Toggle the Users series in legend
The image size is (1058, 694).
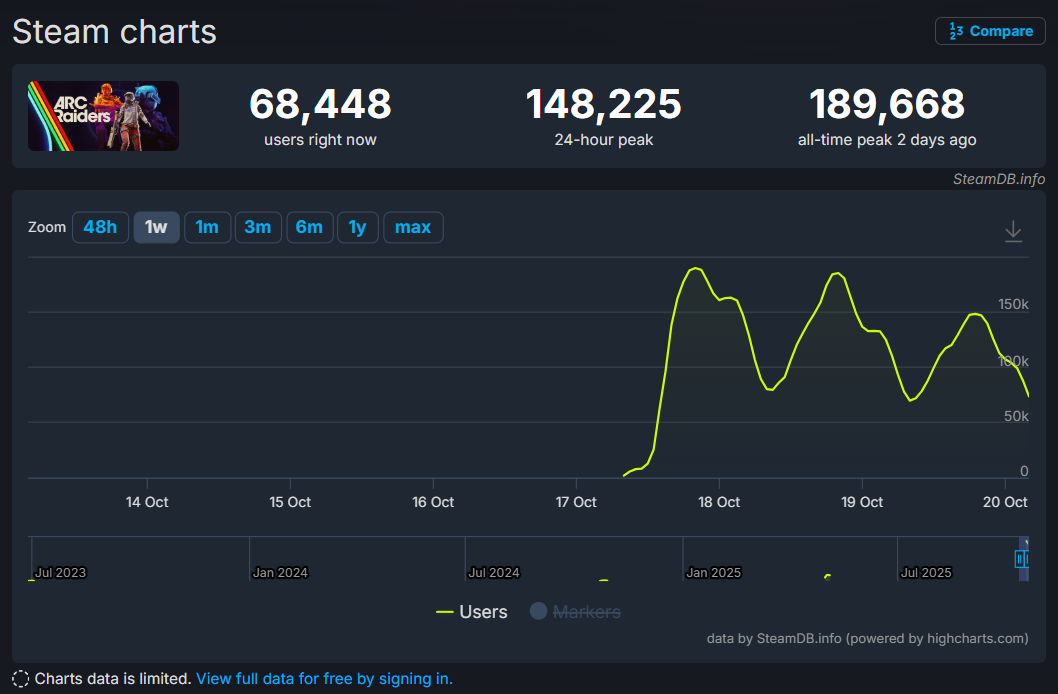click(472, 612)
